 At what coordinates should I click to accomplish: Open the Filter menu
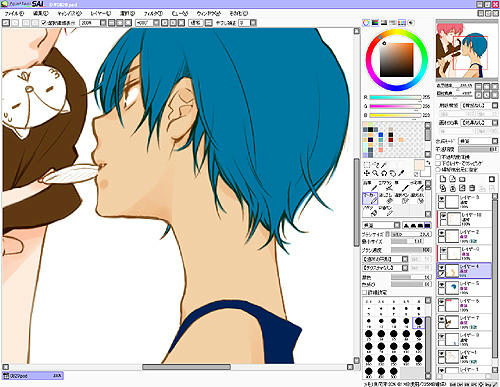coord(153,13)
